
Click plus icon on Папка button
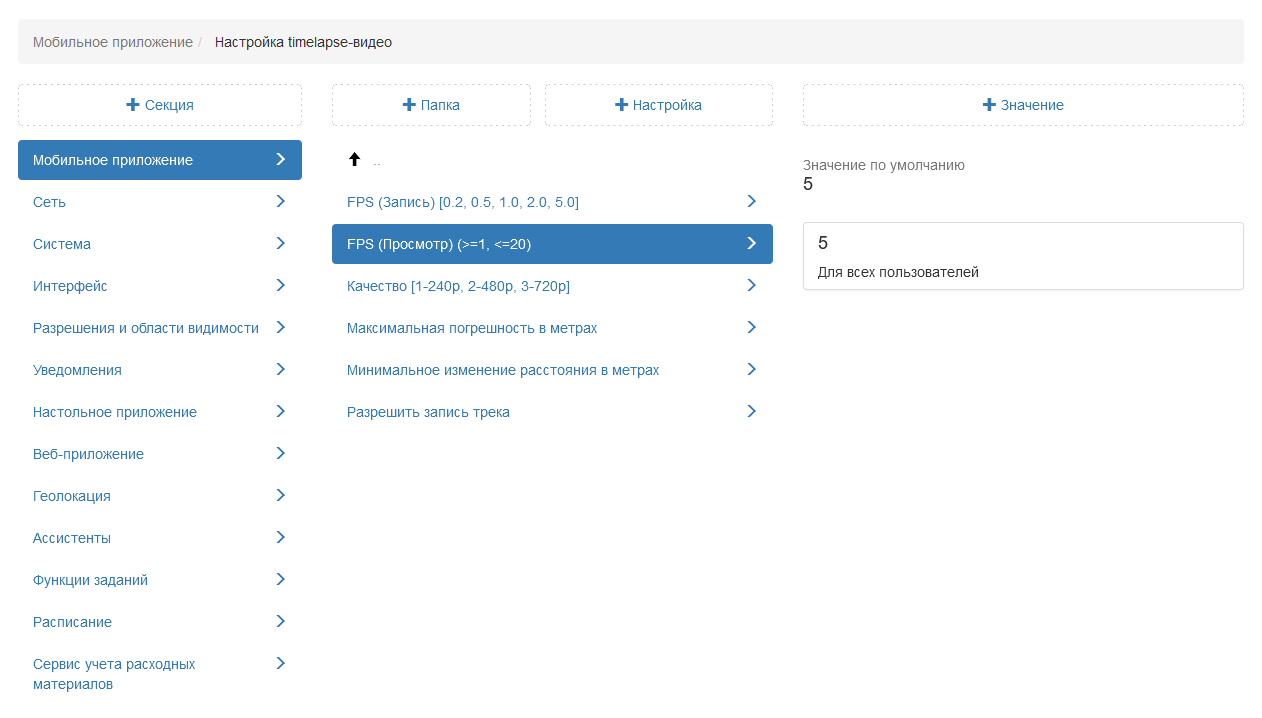tap(409, 105)
